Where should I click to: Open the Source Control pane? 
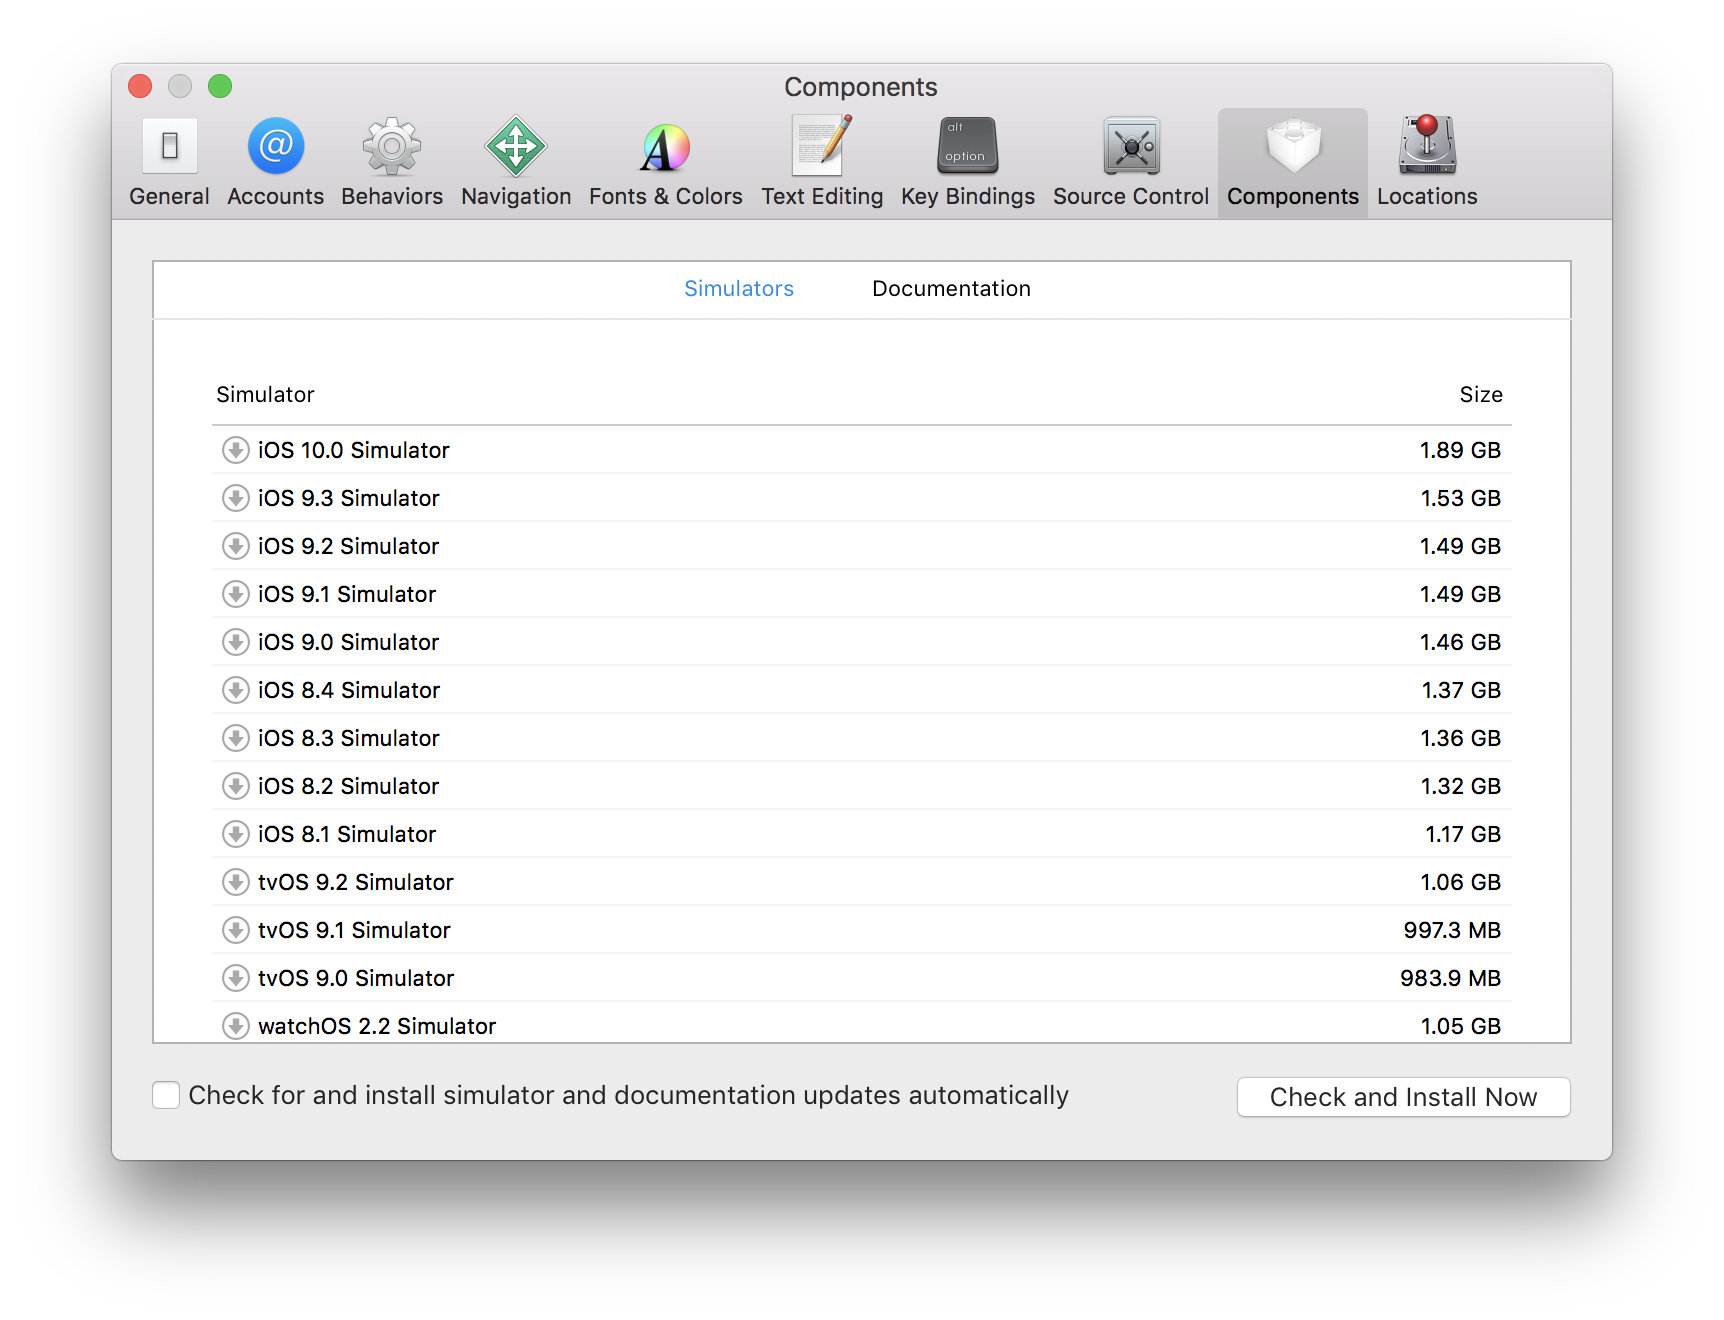point(1130,160)
